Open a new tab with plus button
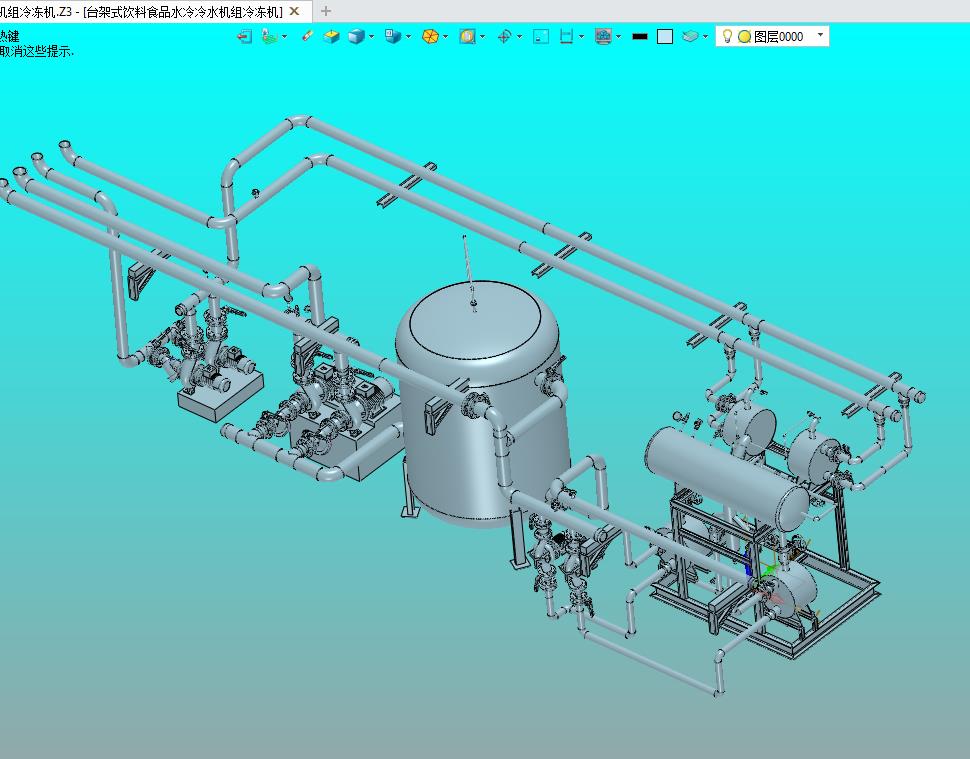Image resolution: width=970 pixels, height=759 pixels. (x=326, y=11)
